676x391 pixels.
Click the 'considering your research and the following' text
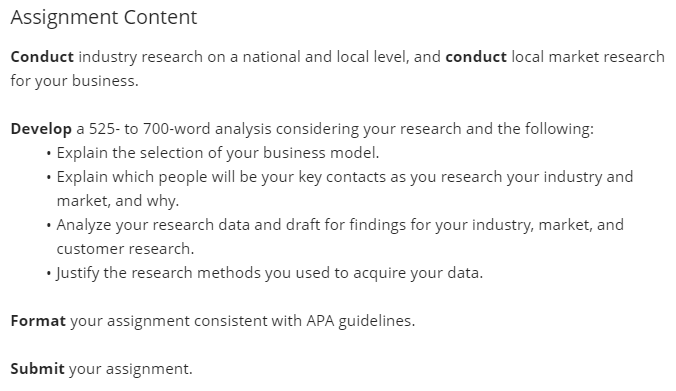click(435, 129)
